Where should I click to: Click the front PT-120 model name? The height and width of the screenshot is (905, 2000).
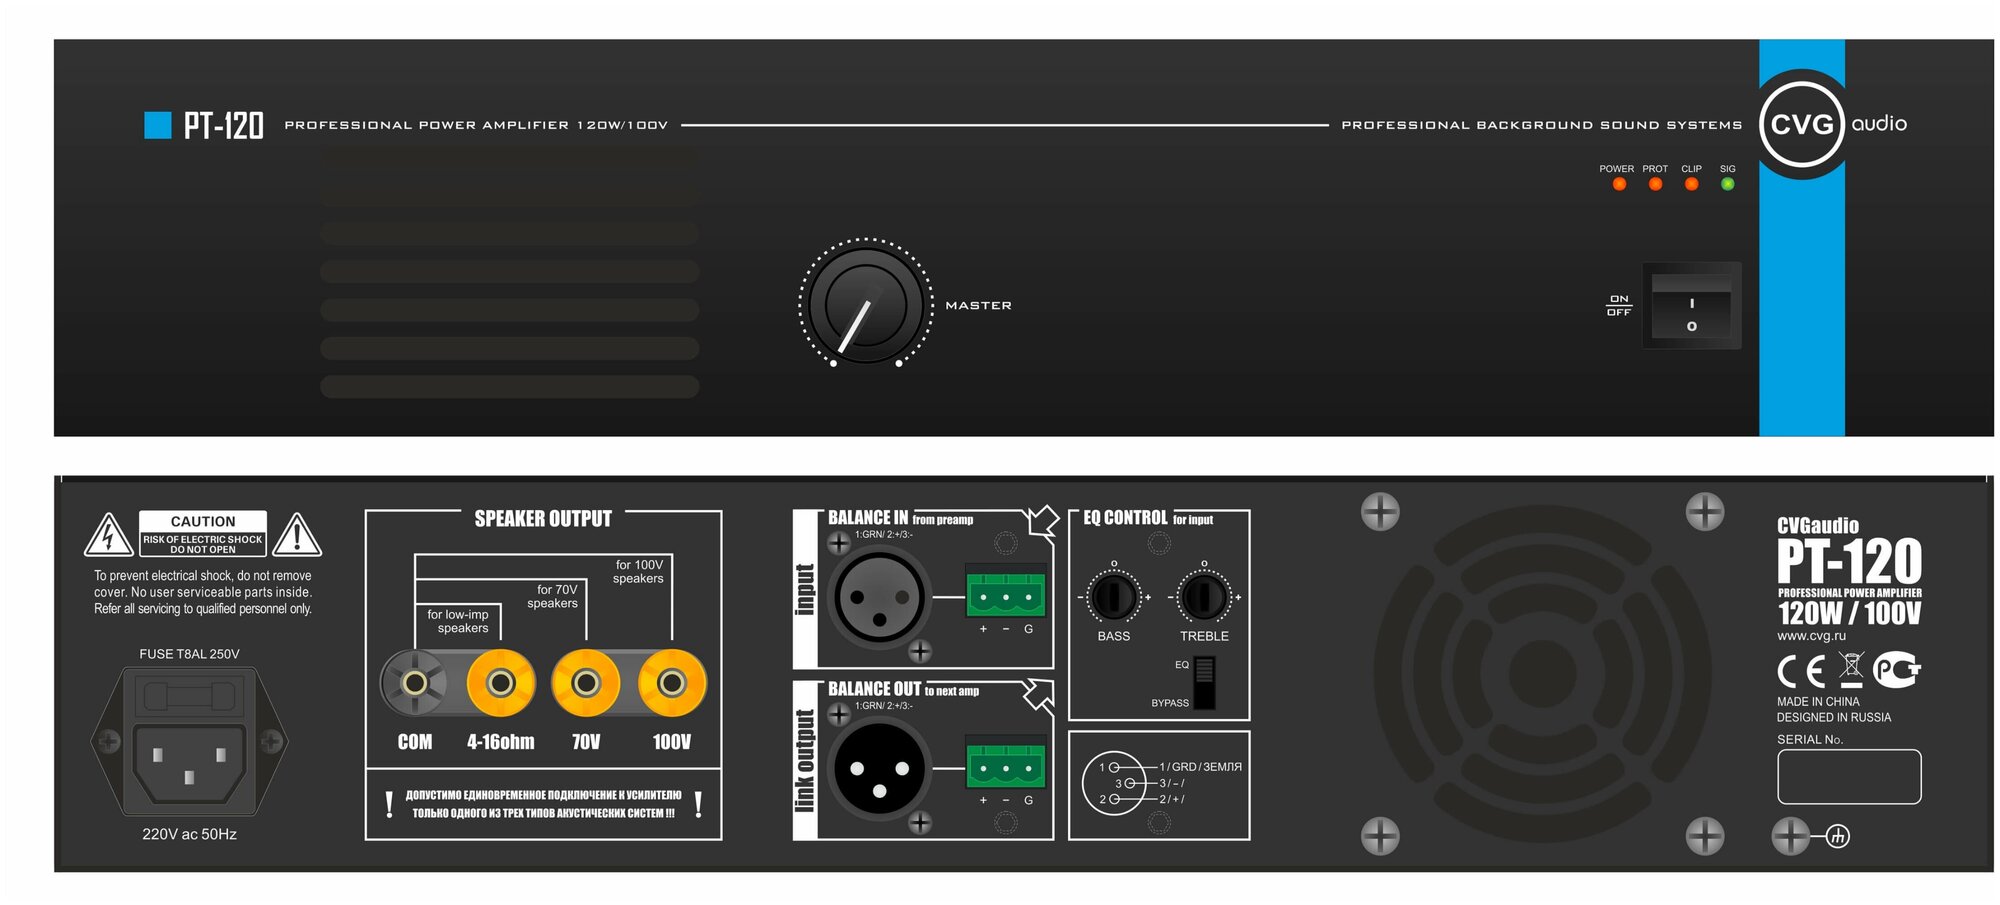click(223, 125)
